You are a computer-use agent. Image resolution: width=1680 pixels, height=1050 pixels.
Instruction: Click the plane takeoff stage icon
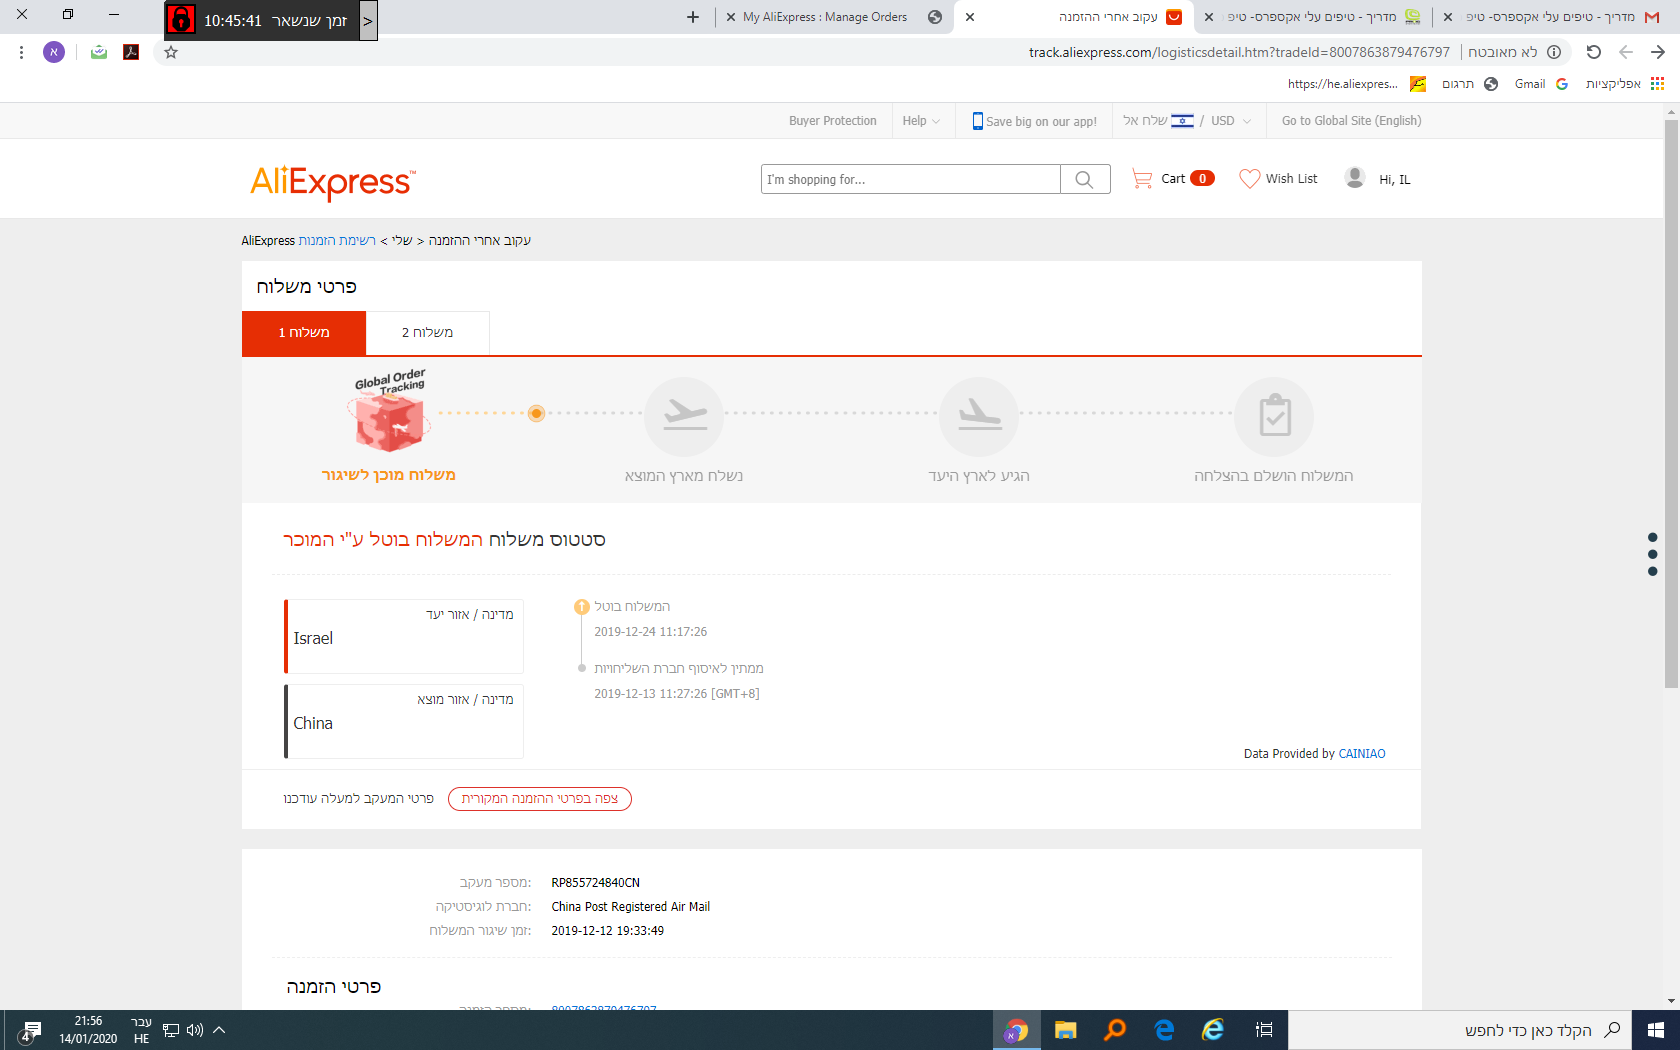[685, 416]
